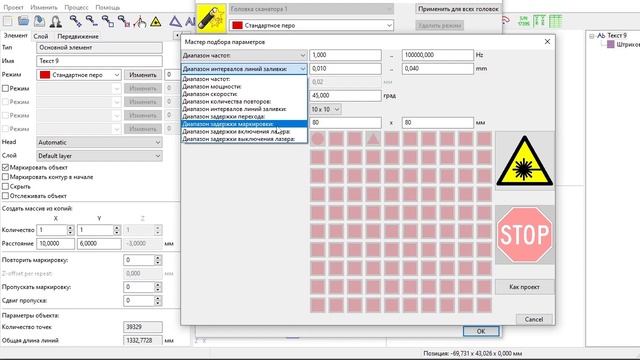The image size is (640, 360).
Task: Select the Элемент tab
Action: [16, 36]
